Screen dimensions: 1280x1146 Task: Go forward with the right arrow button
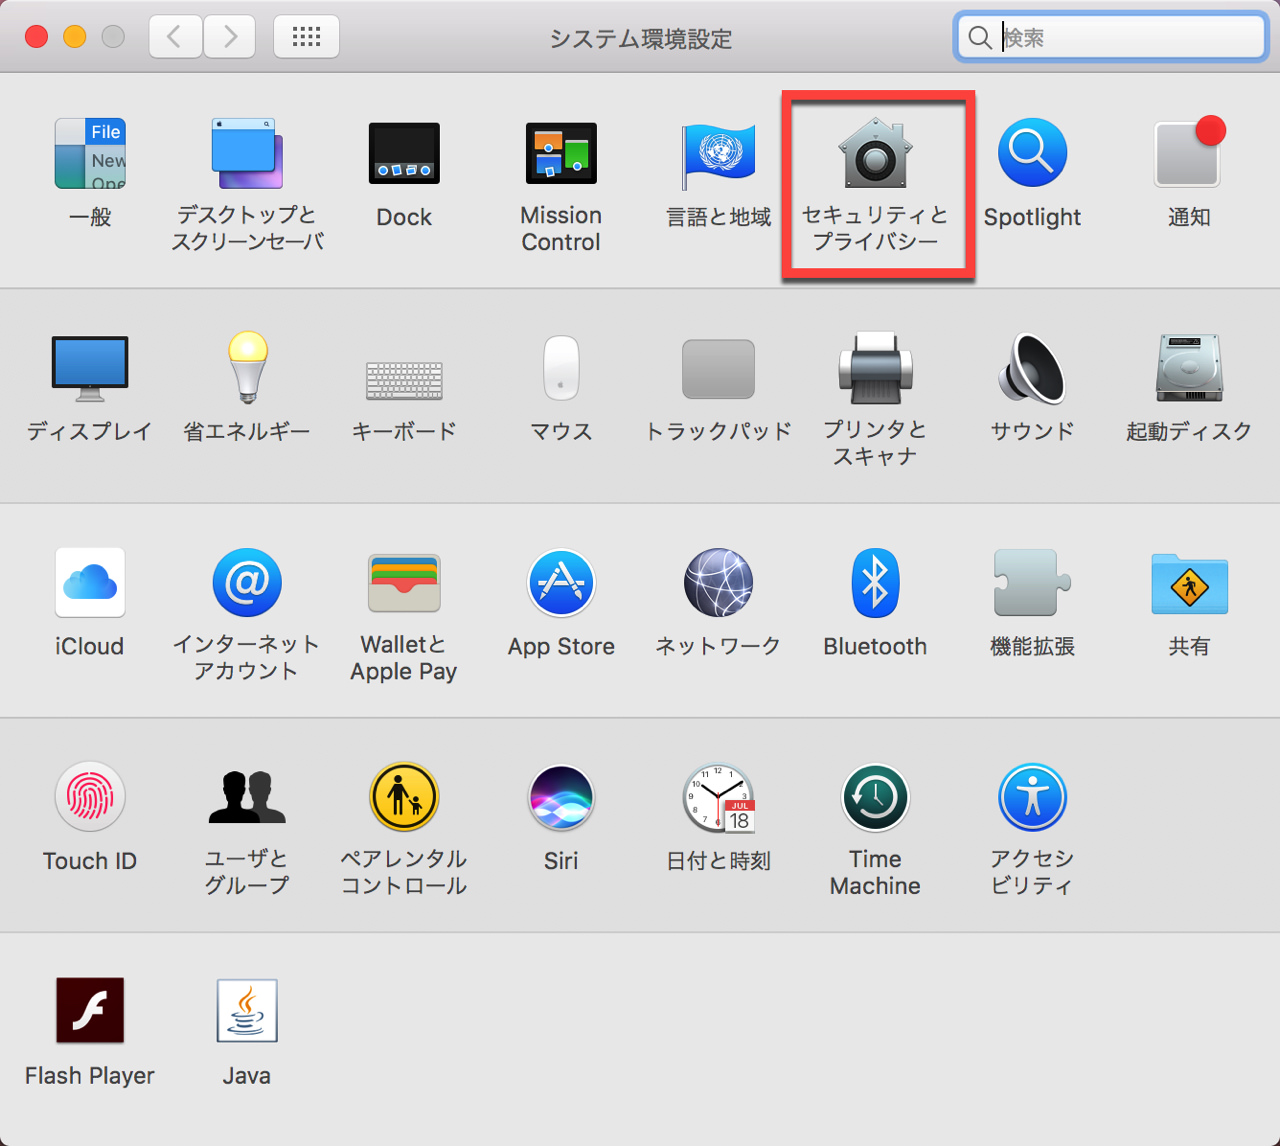[230, 37]
